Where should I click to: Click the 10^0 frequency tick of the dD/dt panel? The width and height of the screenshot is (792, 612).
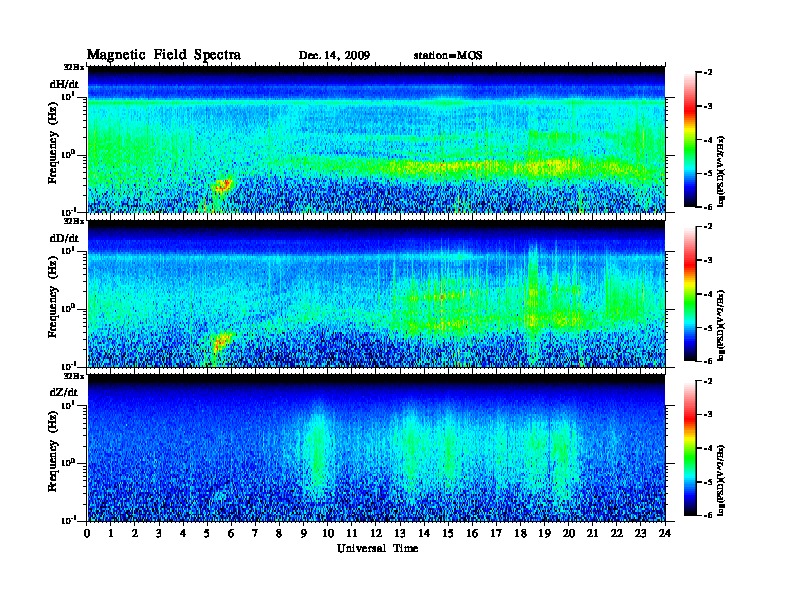click(x=67, y=309)
